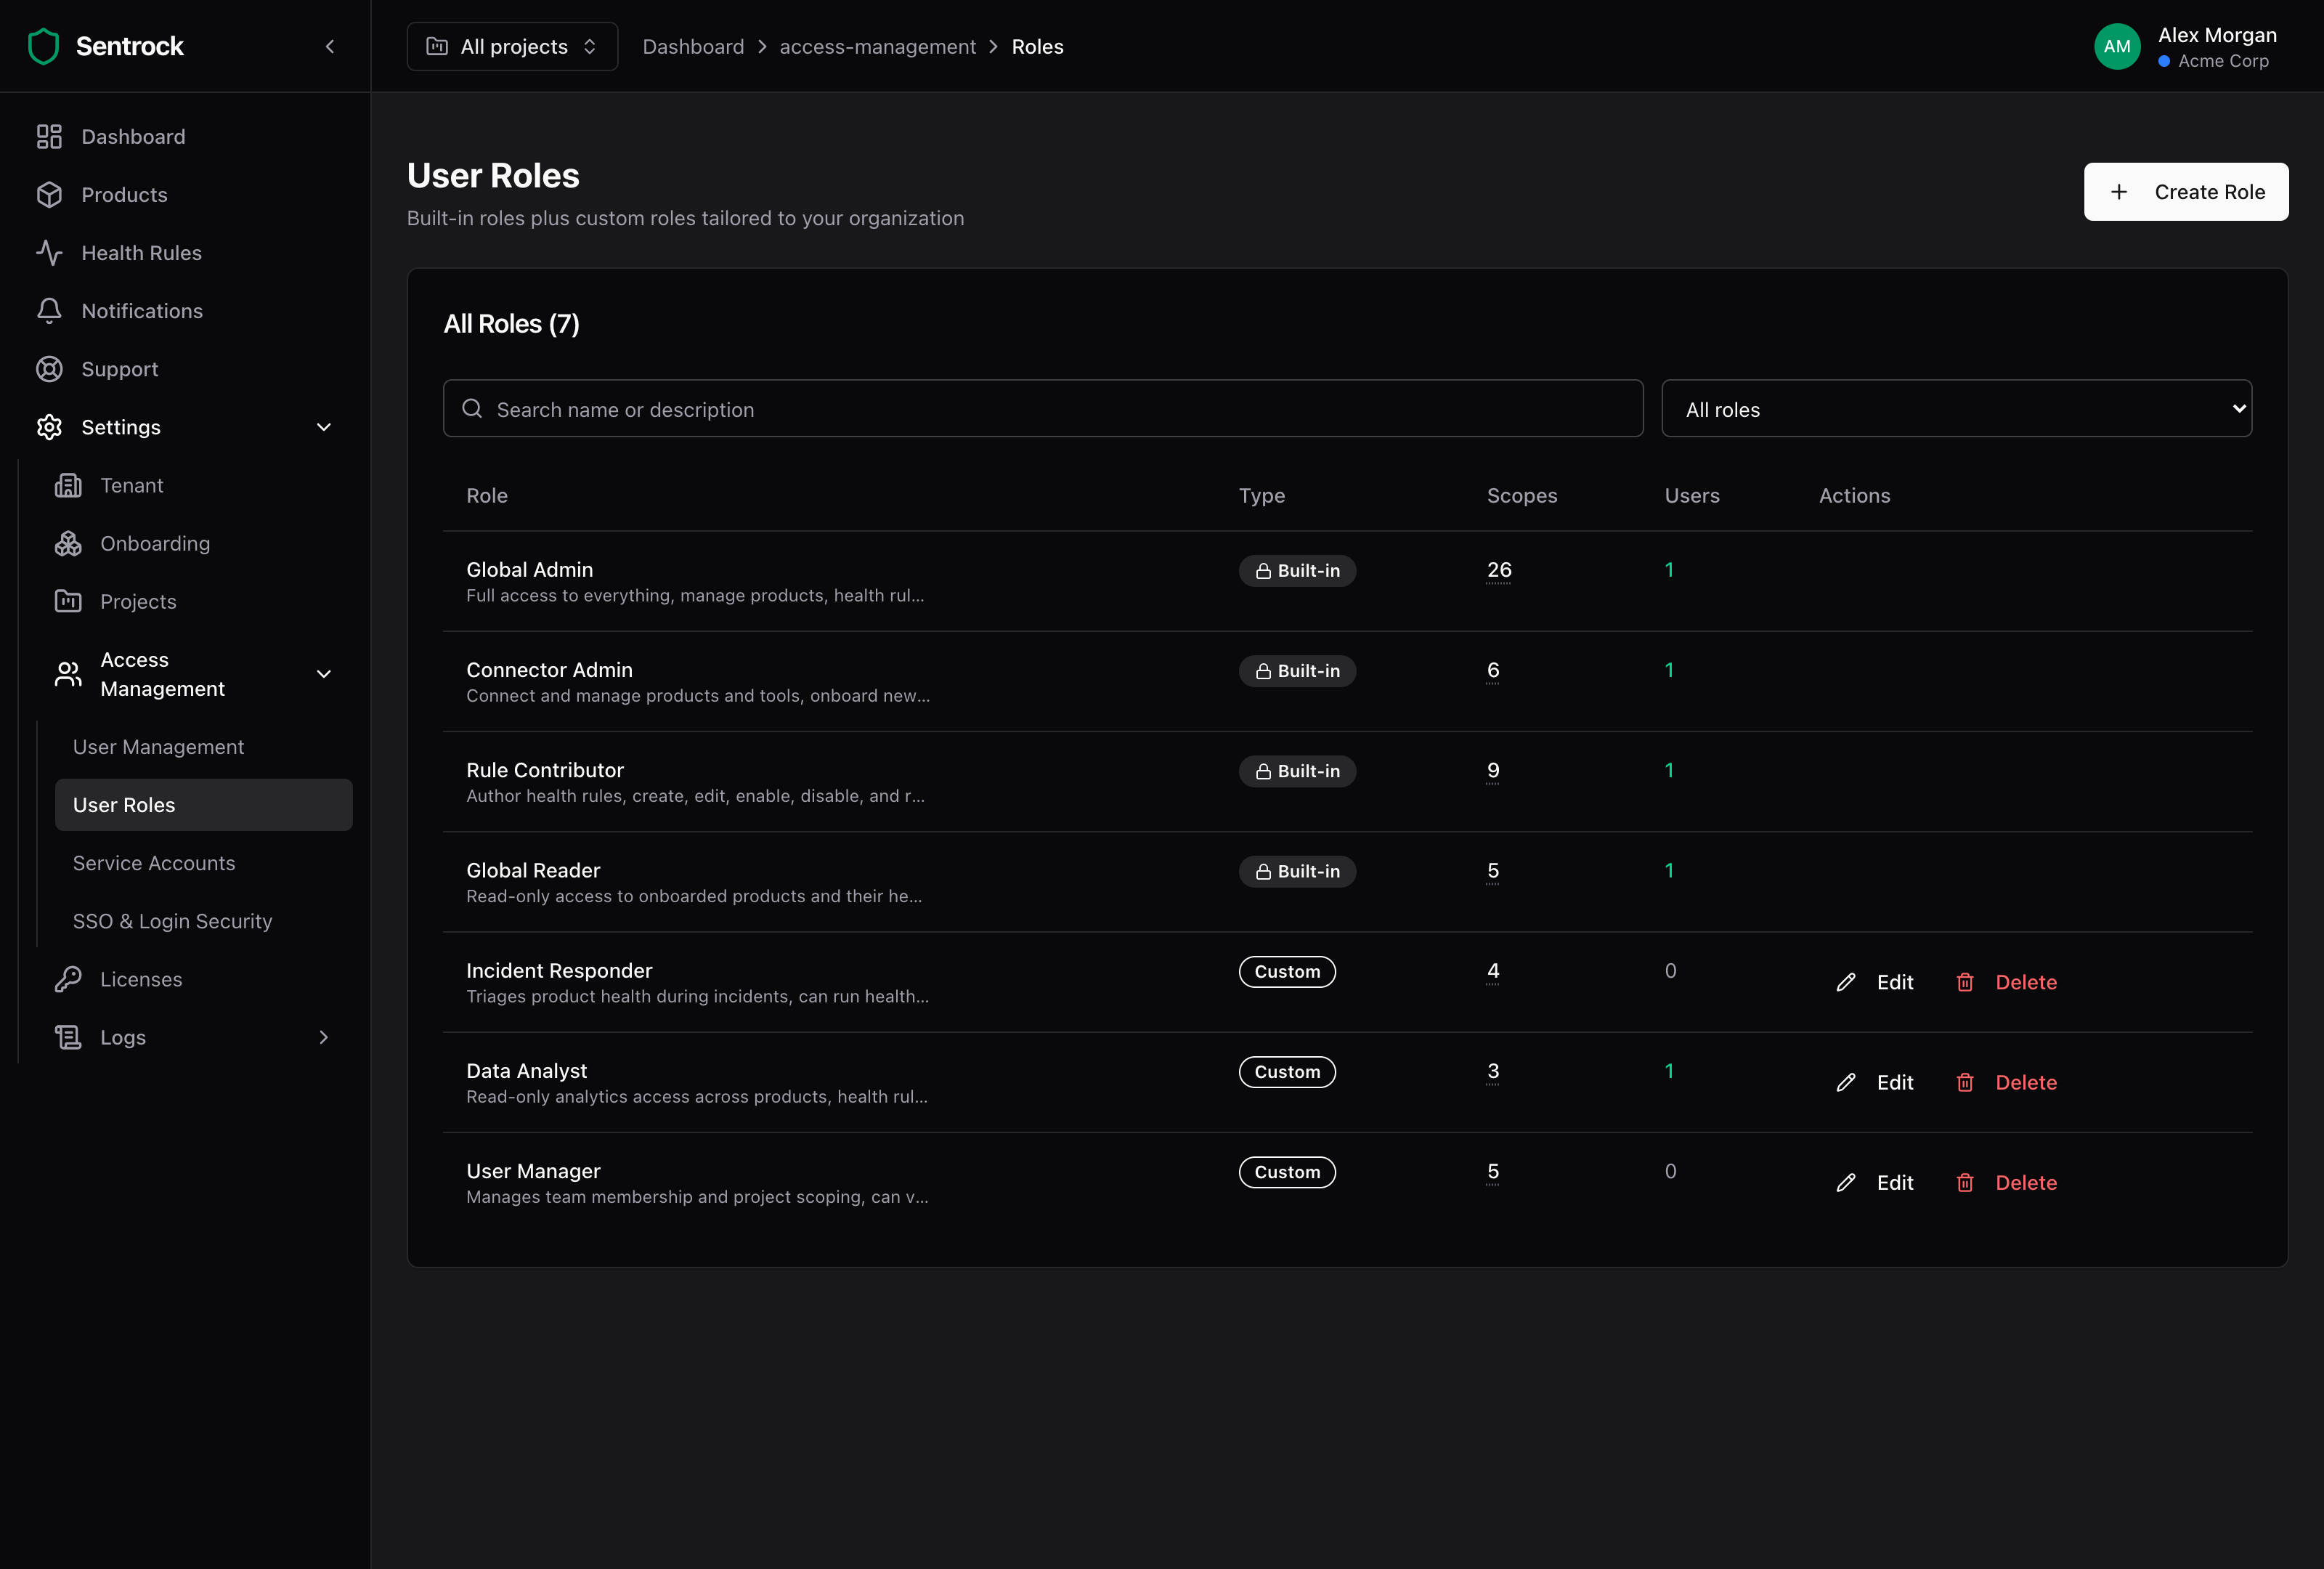The height and width of the screenshot is (1569, 2324).
Task: Open SSO & Login Security page
Action: [204, 921]
